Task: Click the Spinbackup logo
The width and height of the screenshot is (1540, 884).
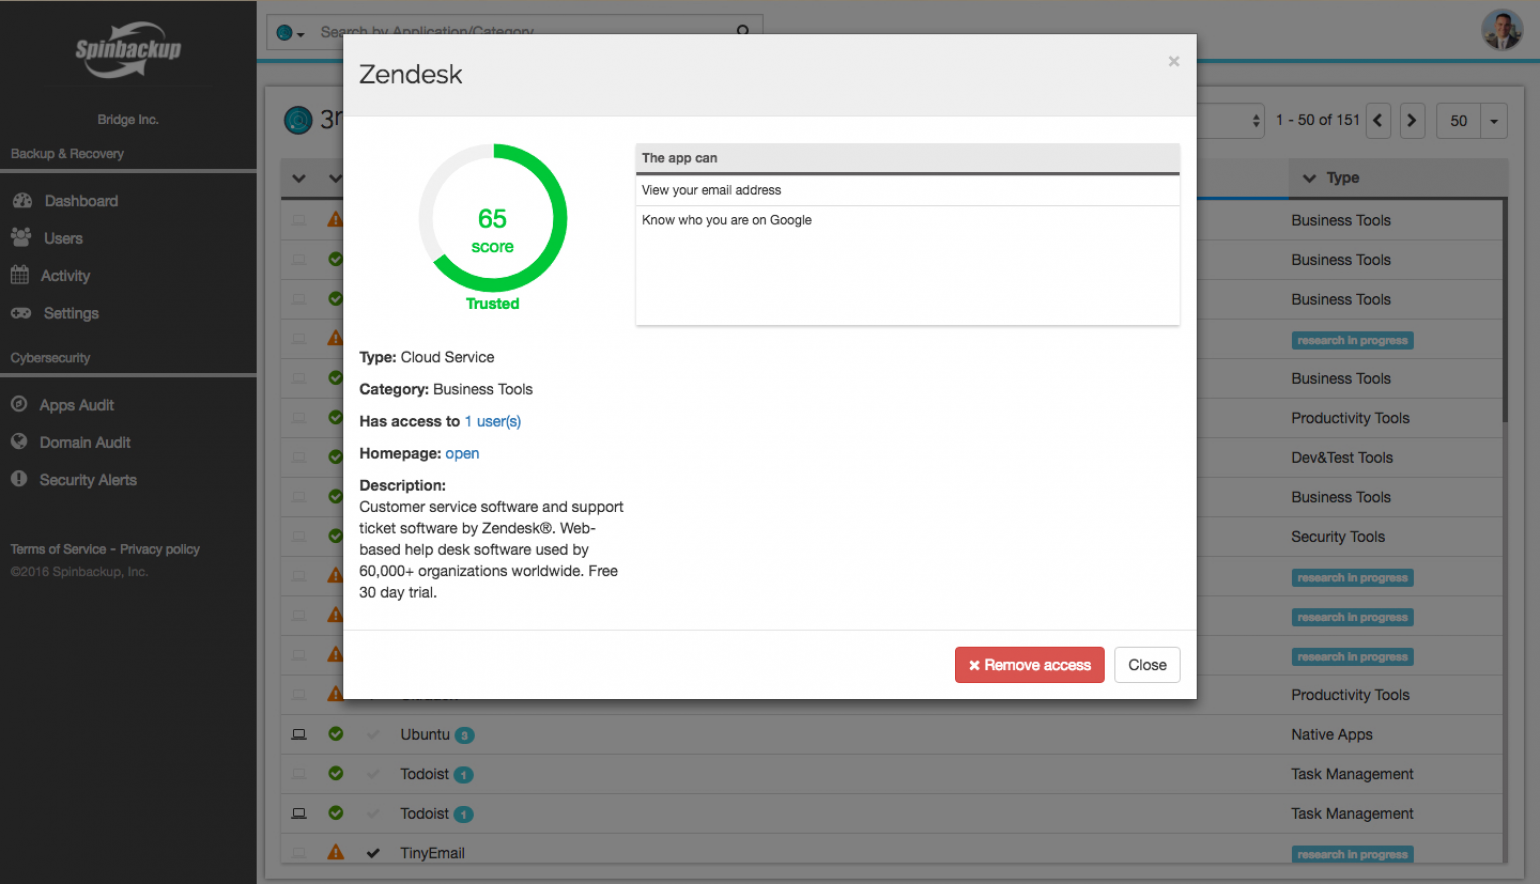Action: pos(128,50)
